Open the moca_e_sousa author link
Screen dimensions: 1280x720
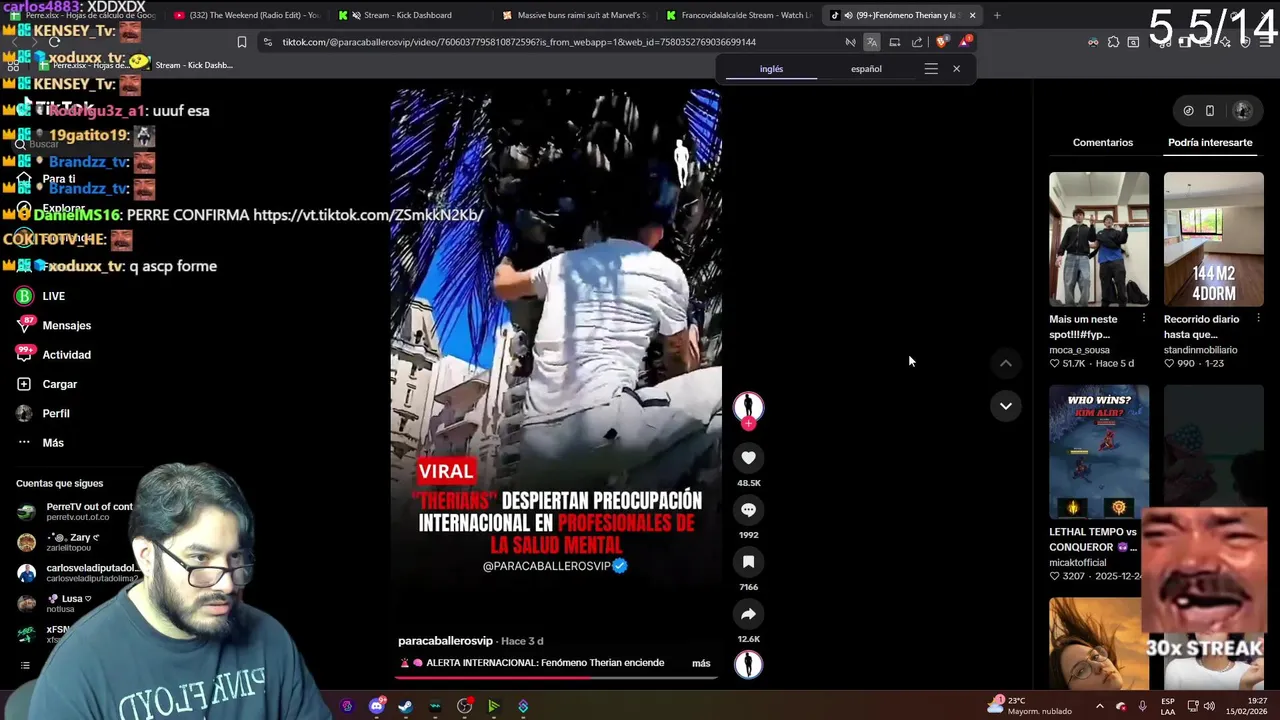pos(1079,350)
